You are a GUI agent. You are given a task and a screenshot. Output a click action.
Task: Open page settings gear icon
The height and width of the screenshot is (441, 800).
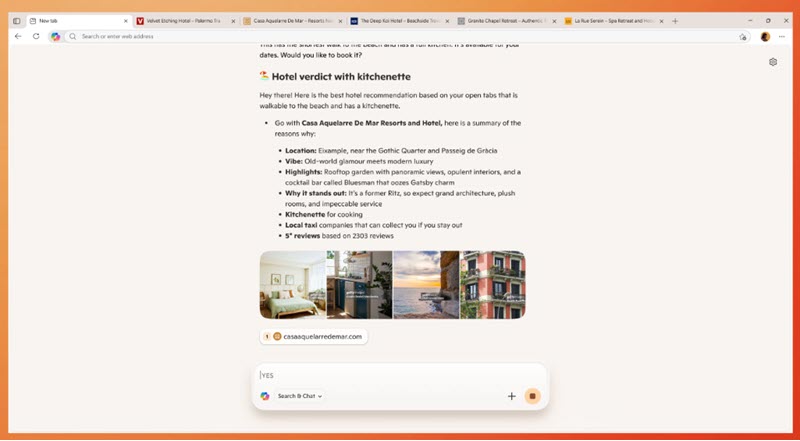773,62
